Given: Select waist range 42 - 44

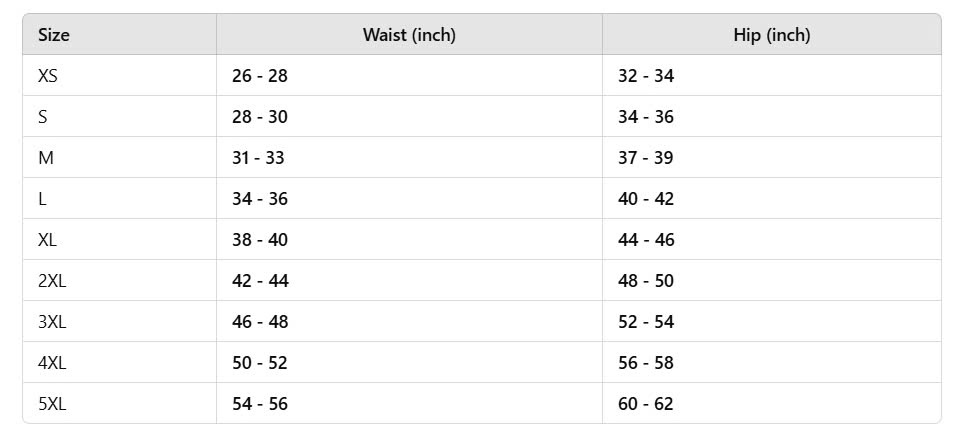Looking at the screenshot, I should (x=260, y=281).
